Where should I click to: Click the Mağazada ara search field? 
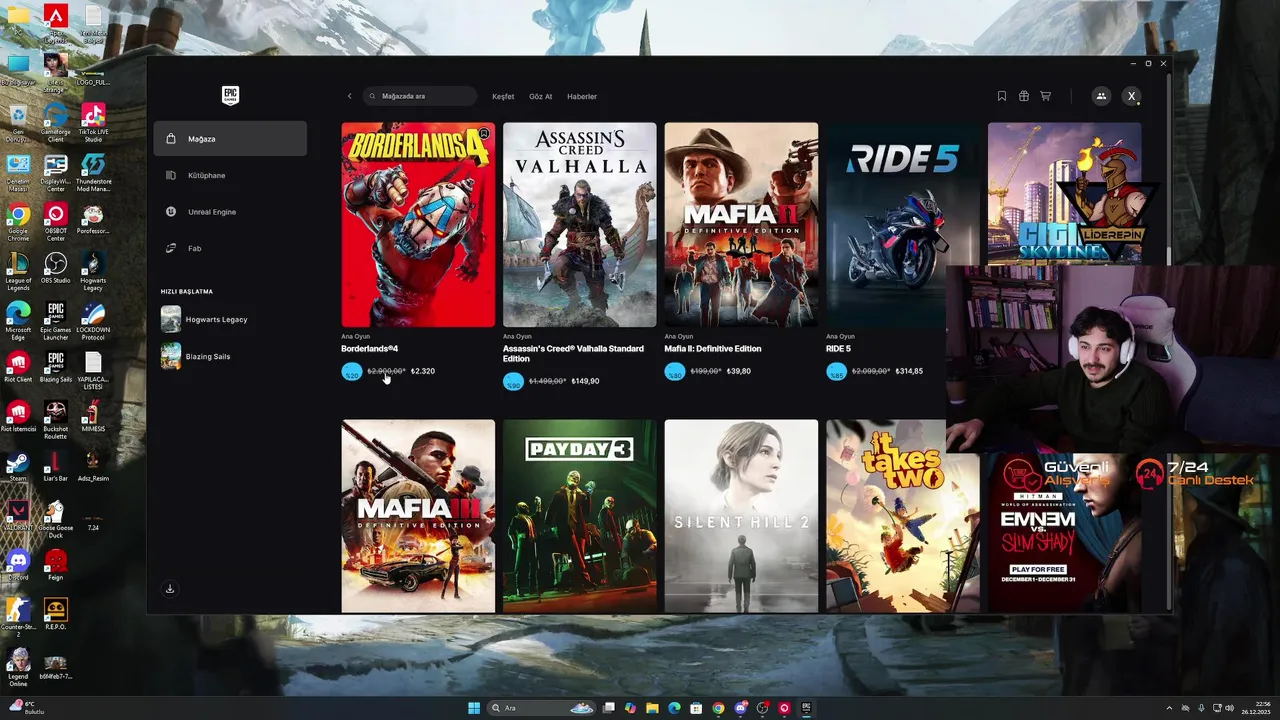pyautogui.click(x=420, y=96)
